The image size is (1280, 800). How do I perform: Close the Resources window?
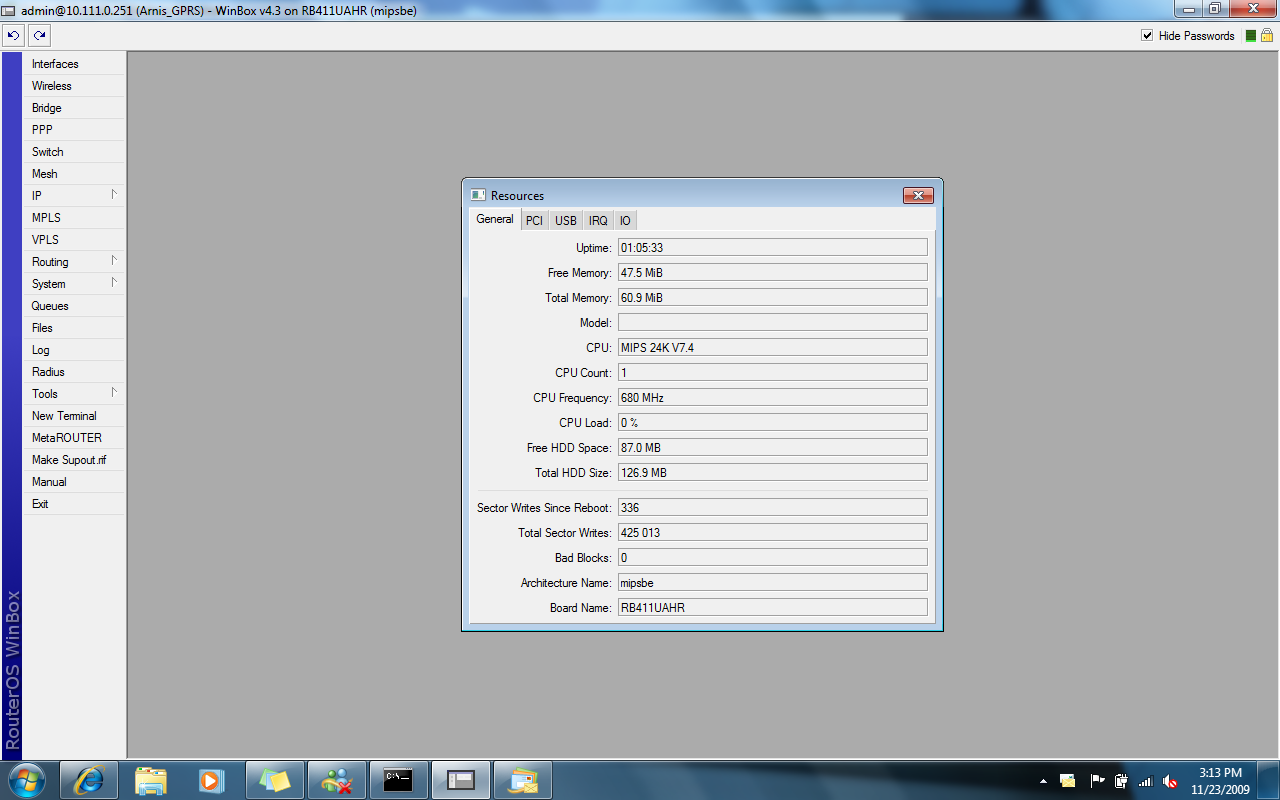(918, 195)
